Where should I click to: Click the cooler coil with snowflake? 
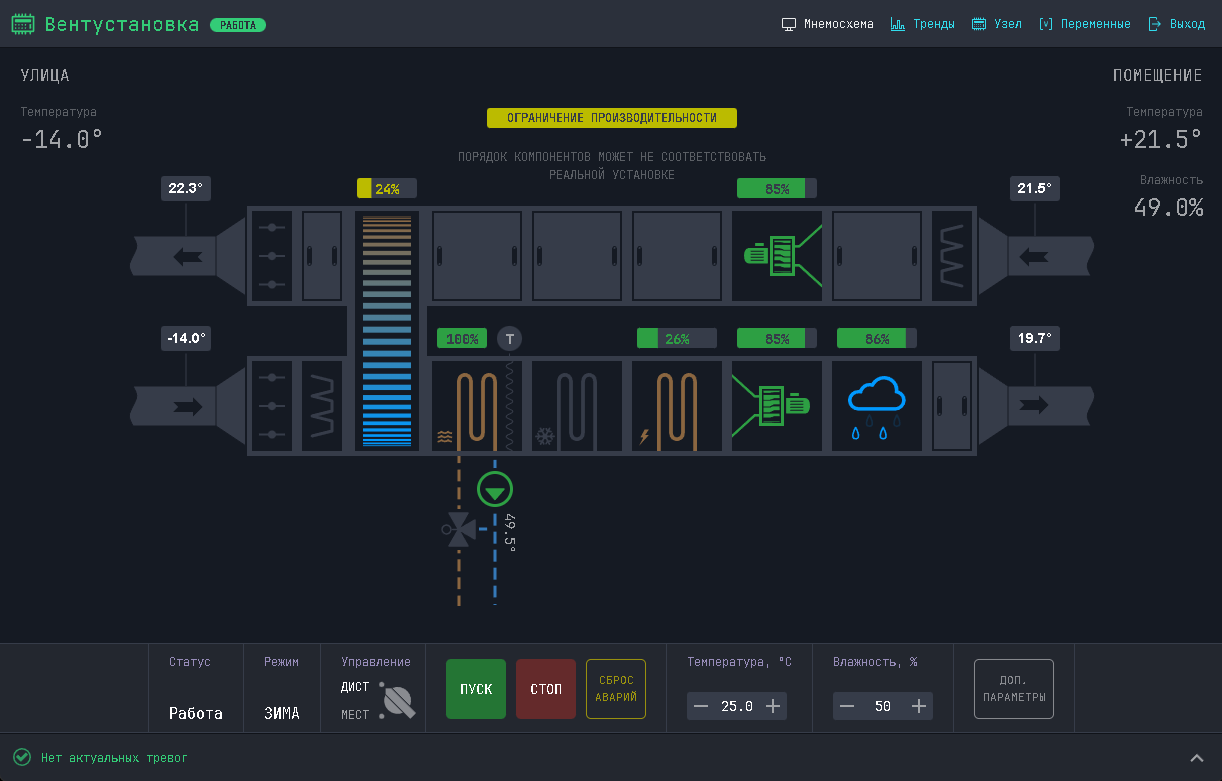tap(576, 405)
